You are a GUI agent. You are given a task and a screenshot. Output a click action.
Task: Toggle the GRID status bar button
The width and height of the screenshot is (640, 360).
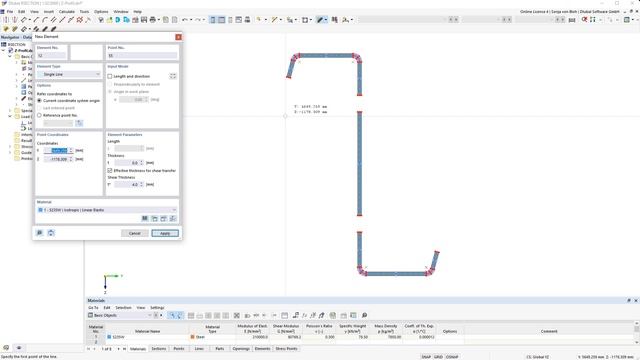tap(438, 357)
